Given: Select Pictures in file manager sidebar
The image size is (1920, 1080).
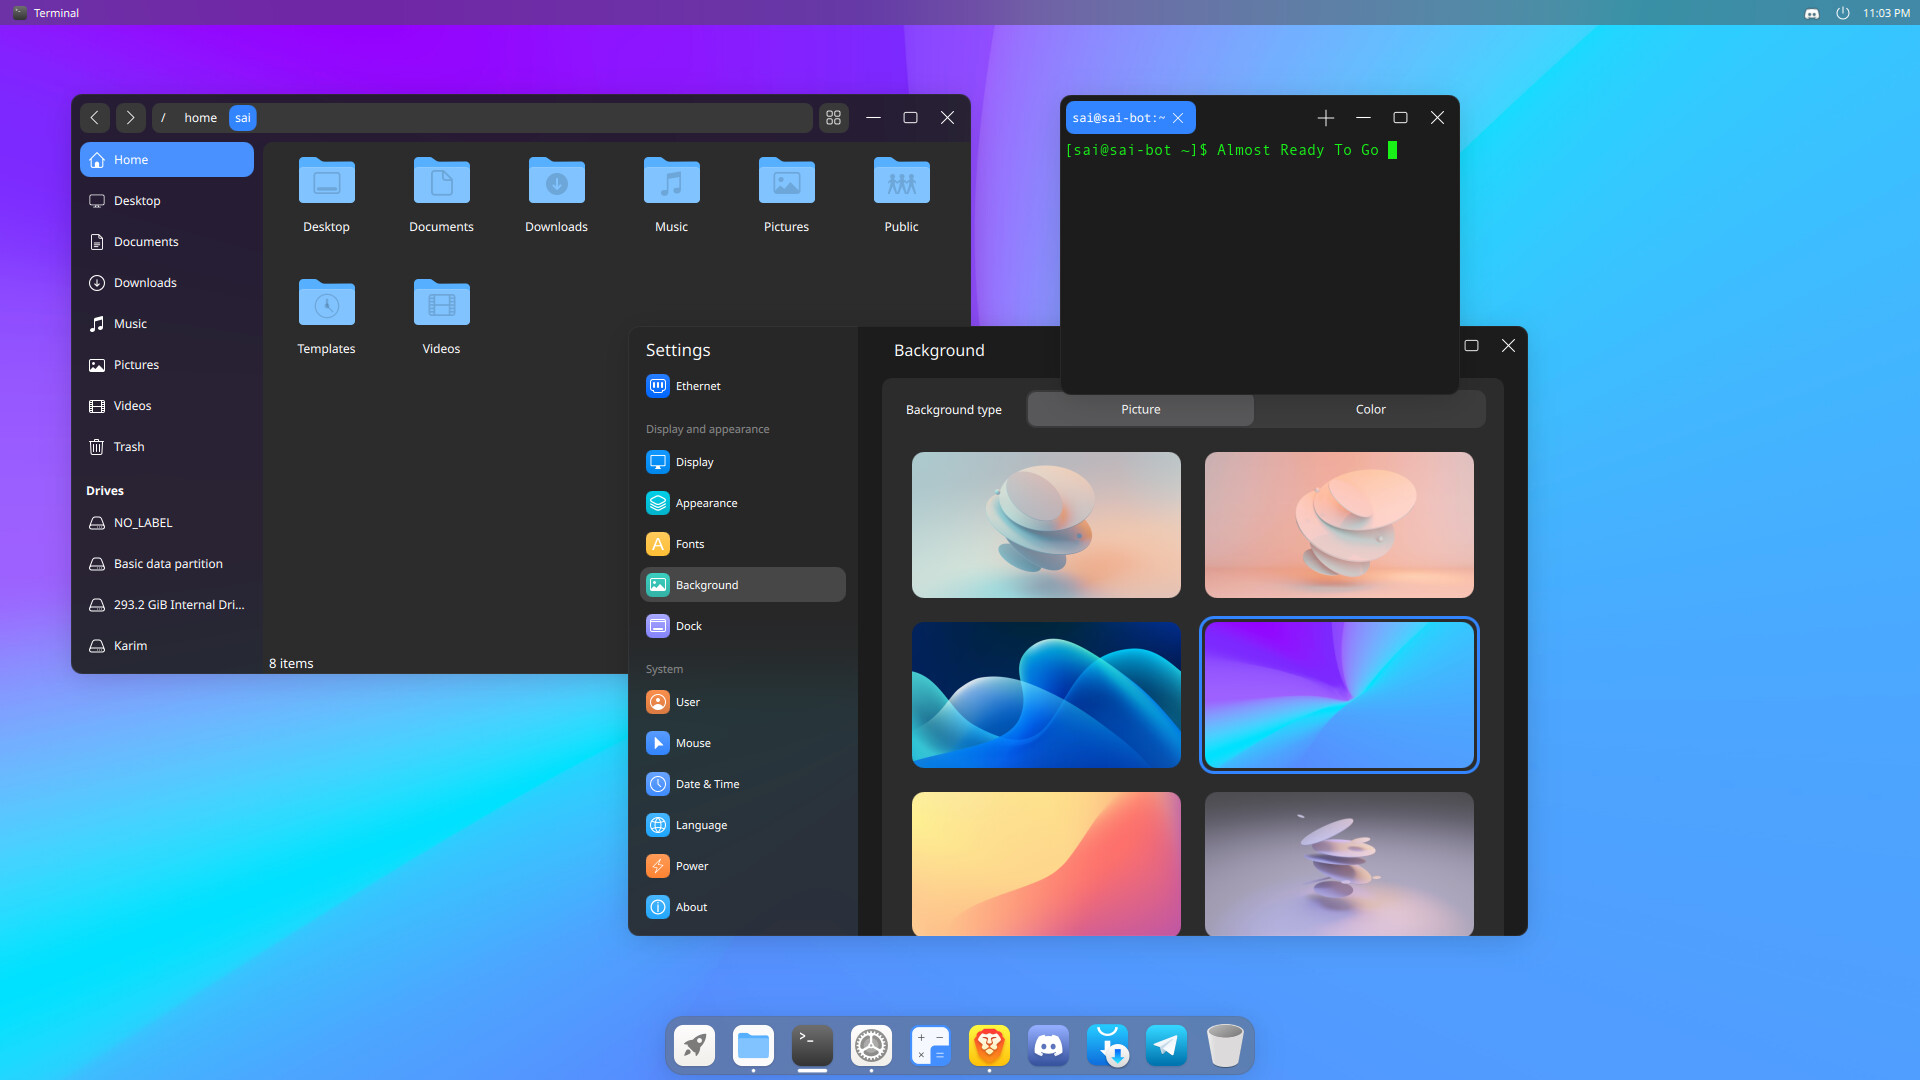Looking at the screenshot, I should [x=167, y=365].
